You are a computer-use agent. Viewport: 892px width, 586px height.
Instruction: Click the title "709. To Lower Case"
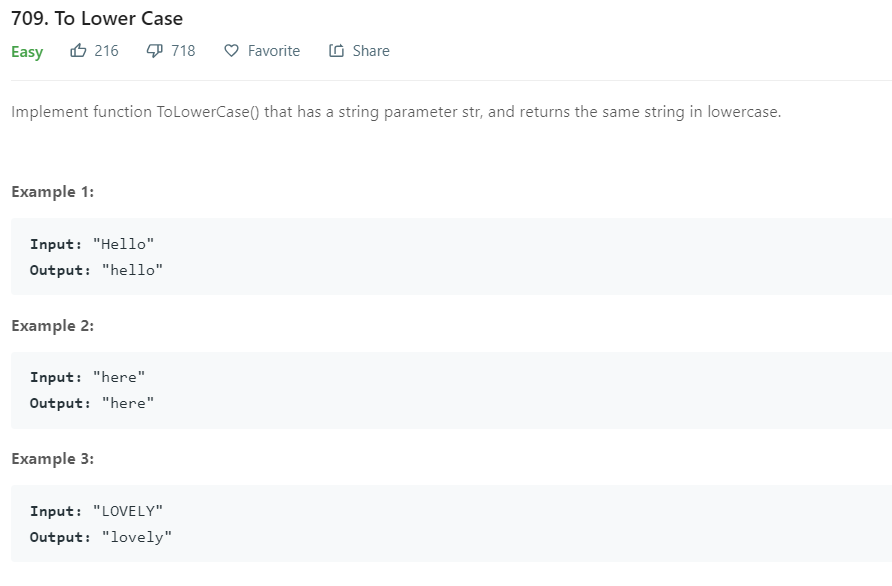[97, 19]
